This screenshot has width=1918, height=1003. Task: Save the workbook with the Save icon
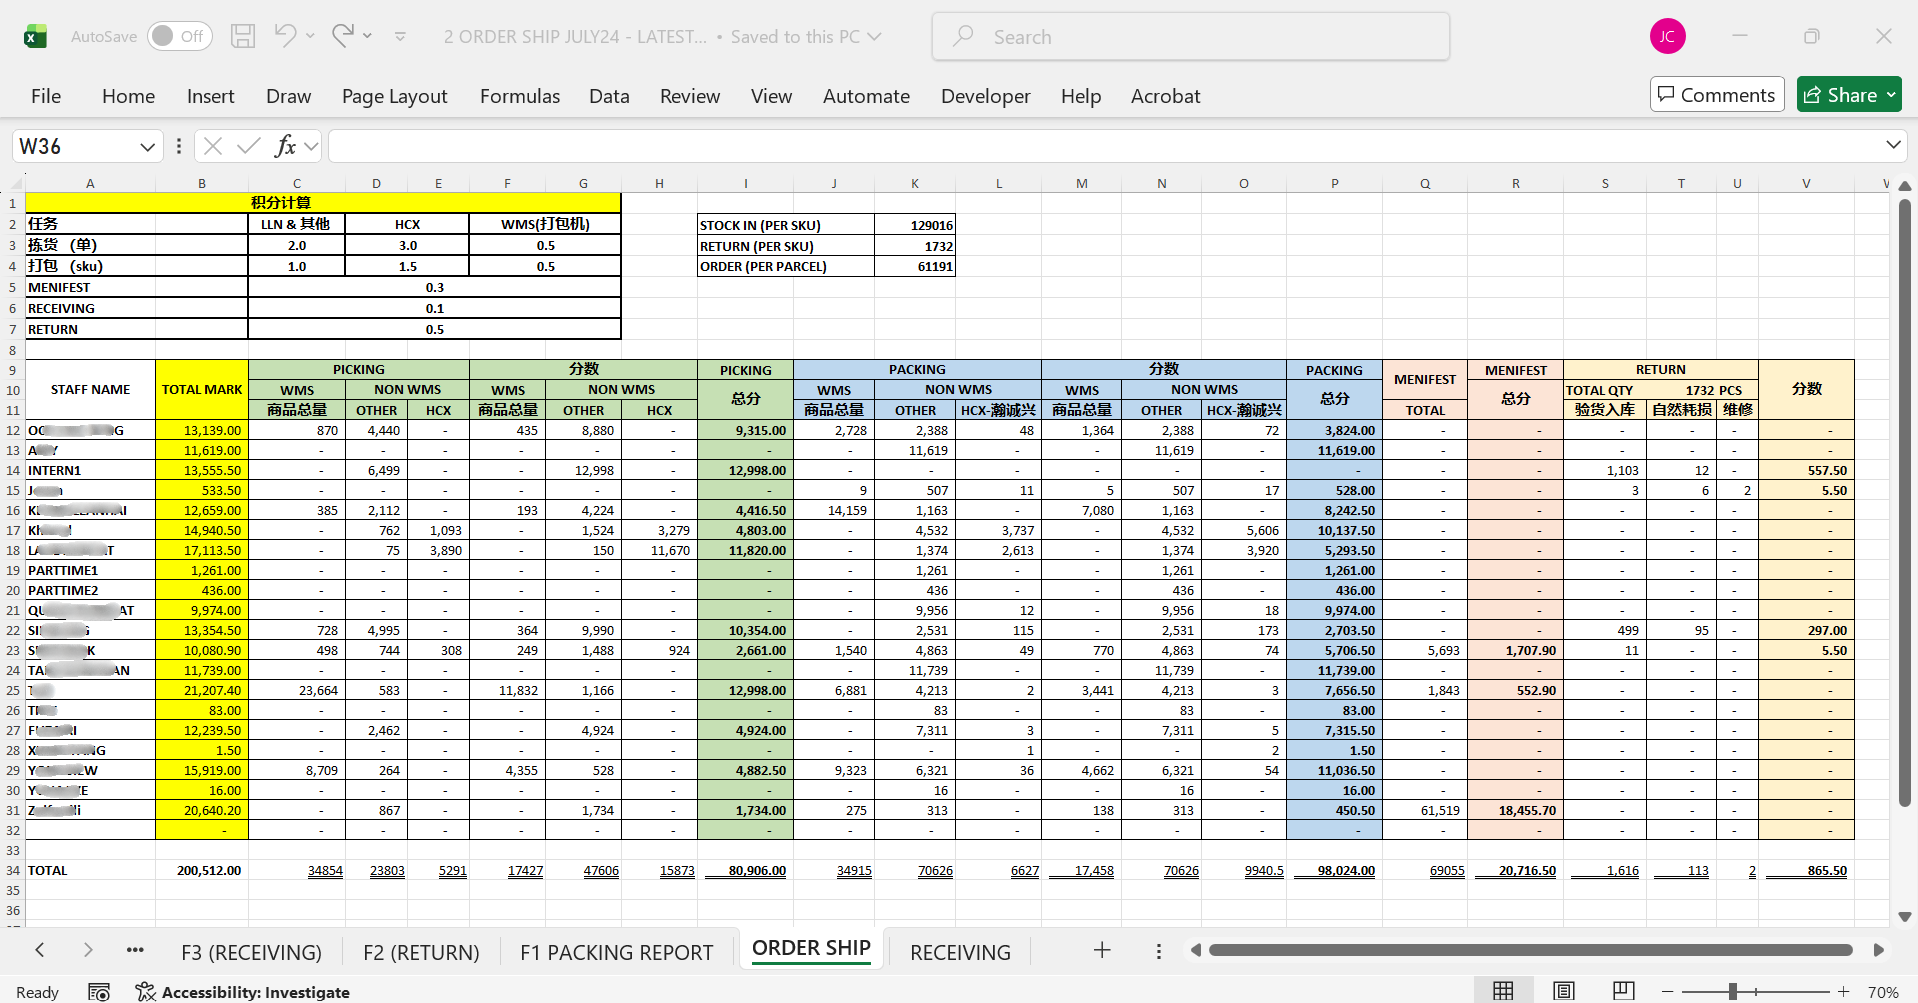point(242,36)
